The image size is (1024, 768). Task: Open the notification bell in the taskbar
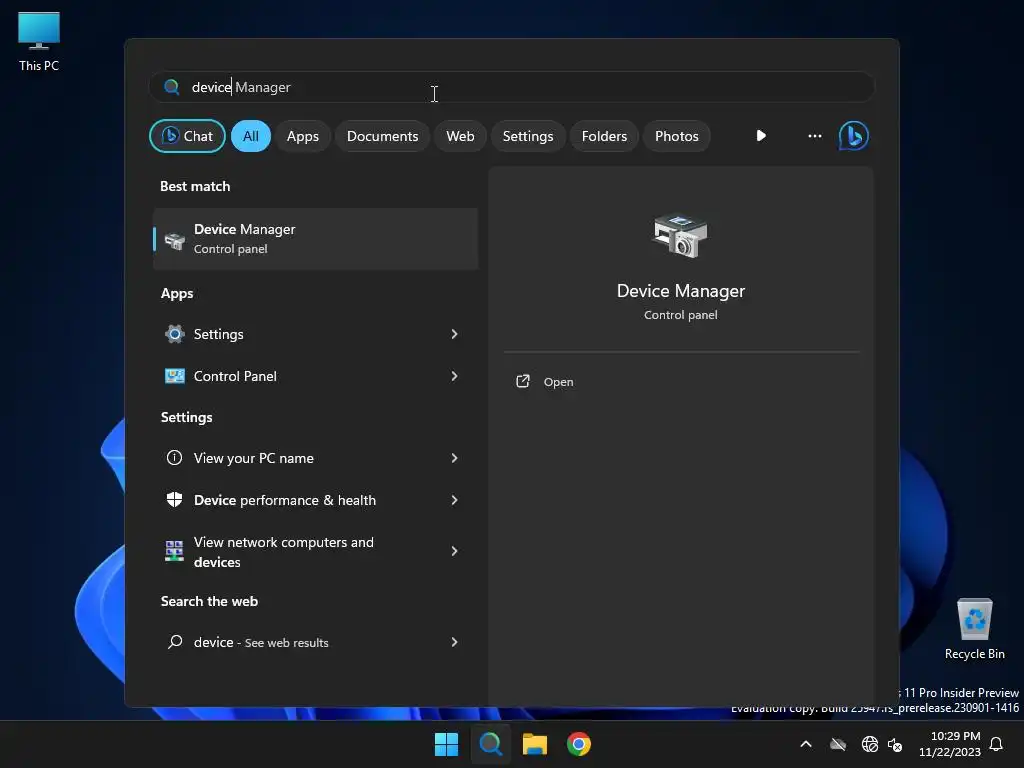coord(996,744)
